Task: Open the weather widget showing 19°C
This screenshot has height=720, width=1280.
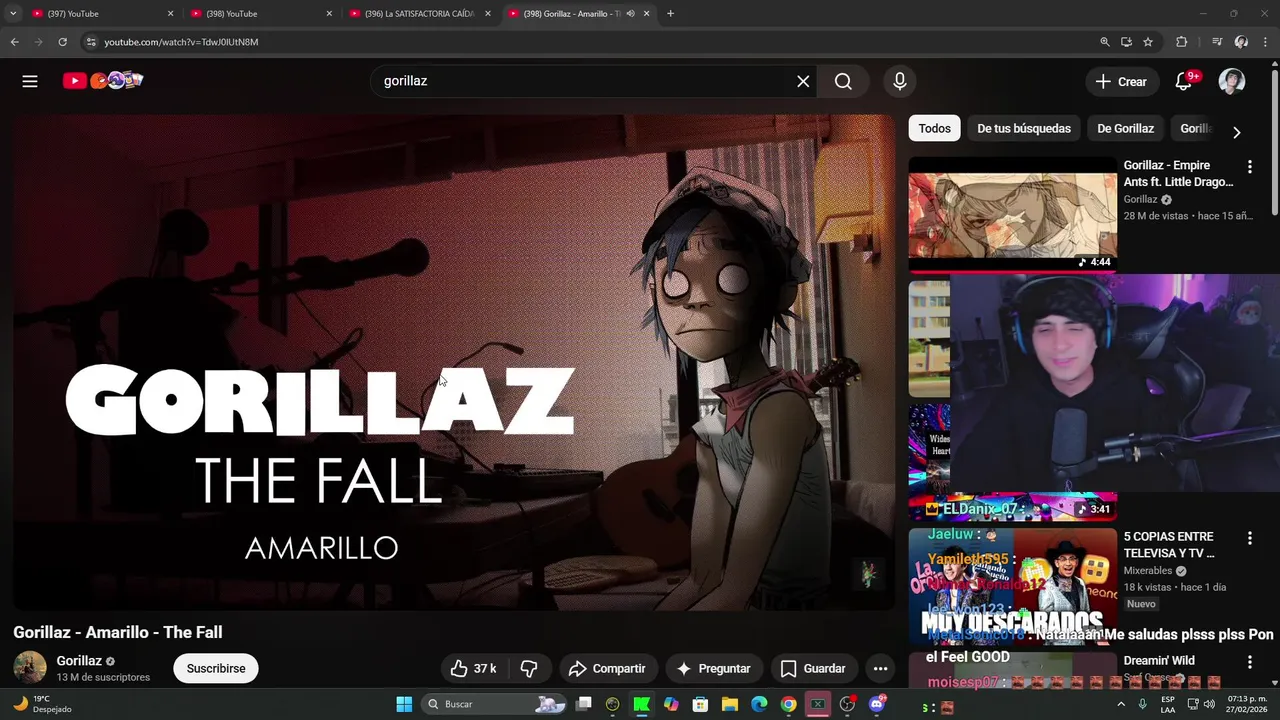Action: [41, 704]
